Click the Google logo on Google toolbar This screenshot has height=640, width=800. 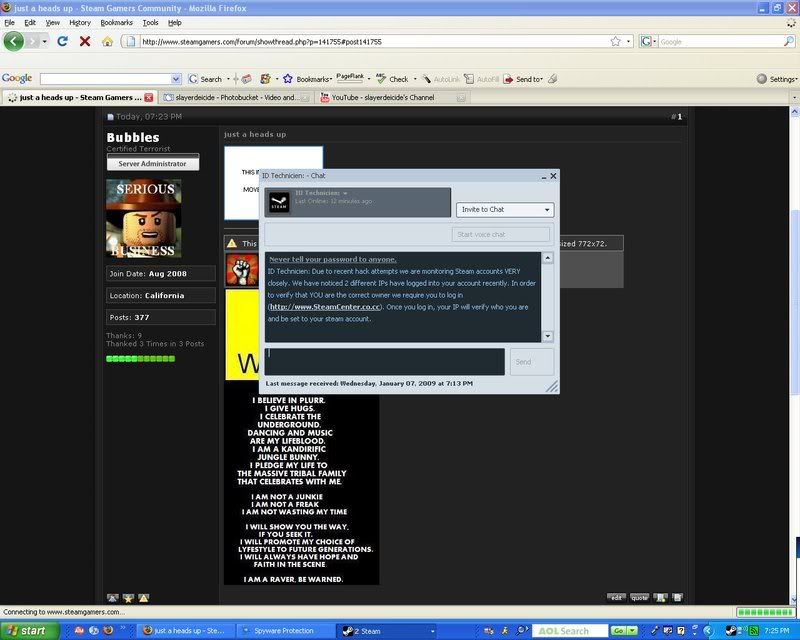click(17, 78)
